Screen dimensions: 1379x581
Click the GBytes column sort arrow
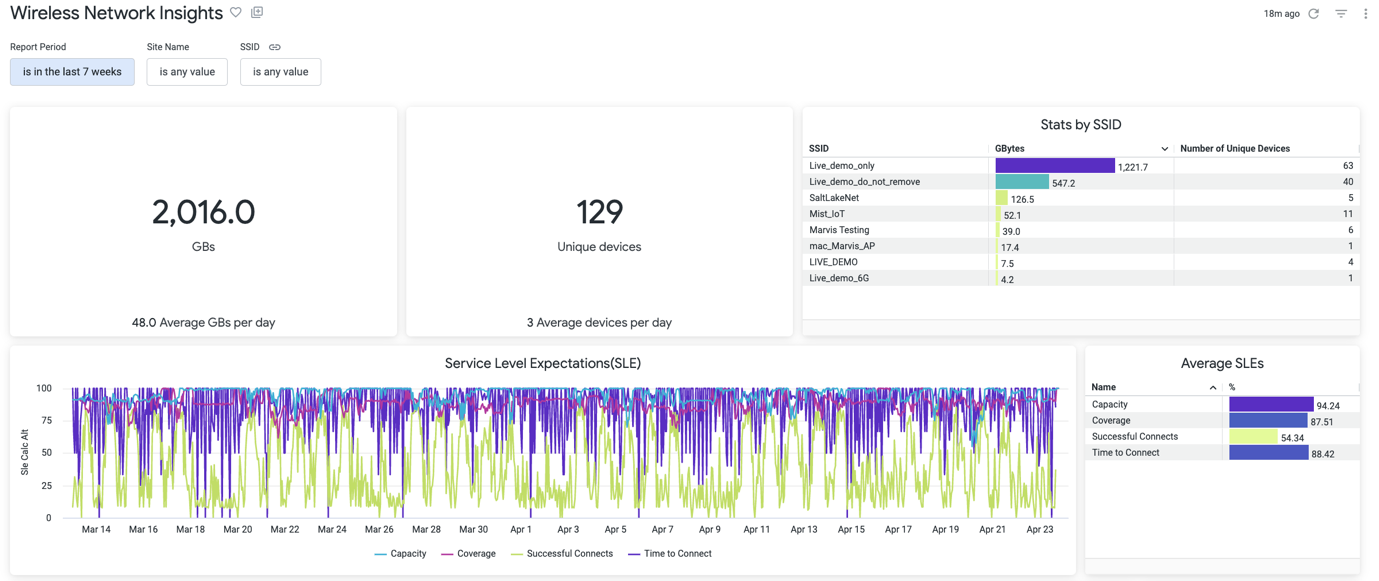(x=1164, y=149)
